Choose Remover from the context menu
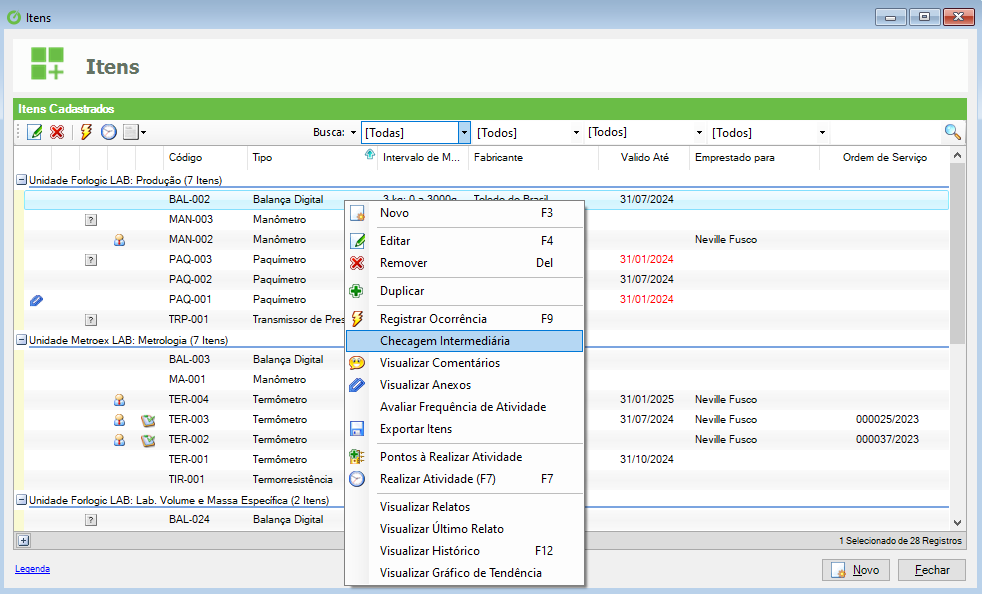This screenshot has width=982, height=594. pyautogui.click(x=464, y=263)
